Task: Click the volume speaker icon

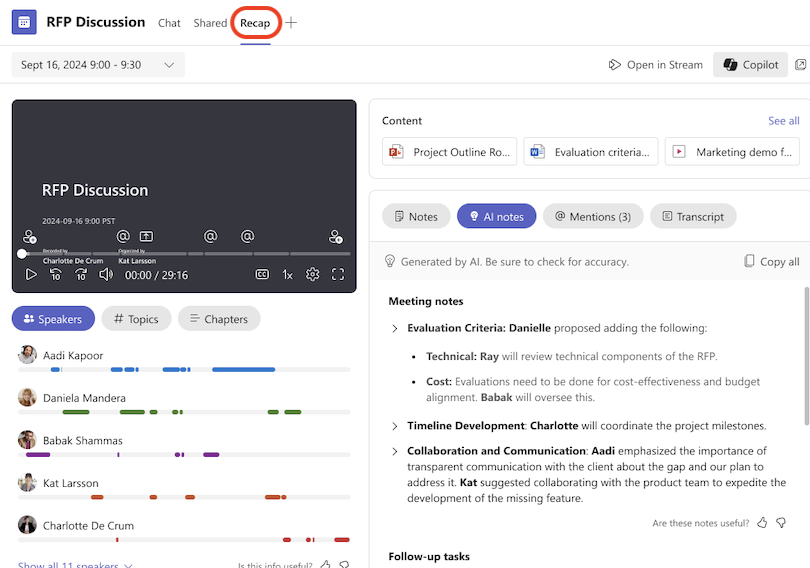Action: 106,274
